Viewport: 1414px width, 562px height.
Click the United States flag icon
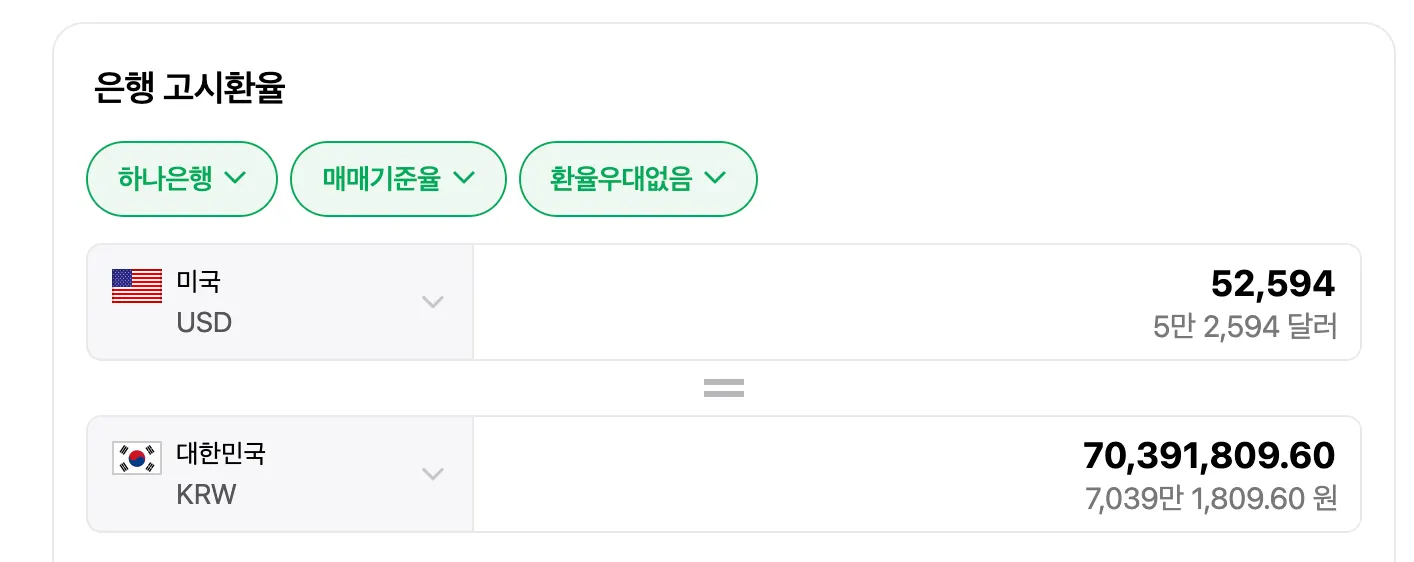click(x=137, y=286)
